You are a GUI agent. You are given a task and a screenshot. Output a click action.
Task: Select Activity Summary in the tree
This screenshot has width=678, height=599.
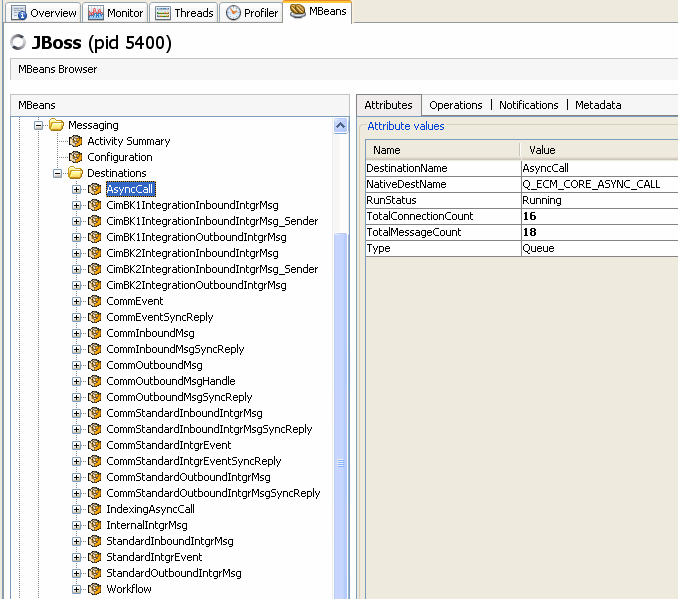129,141
